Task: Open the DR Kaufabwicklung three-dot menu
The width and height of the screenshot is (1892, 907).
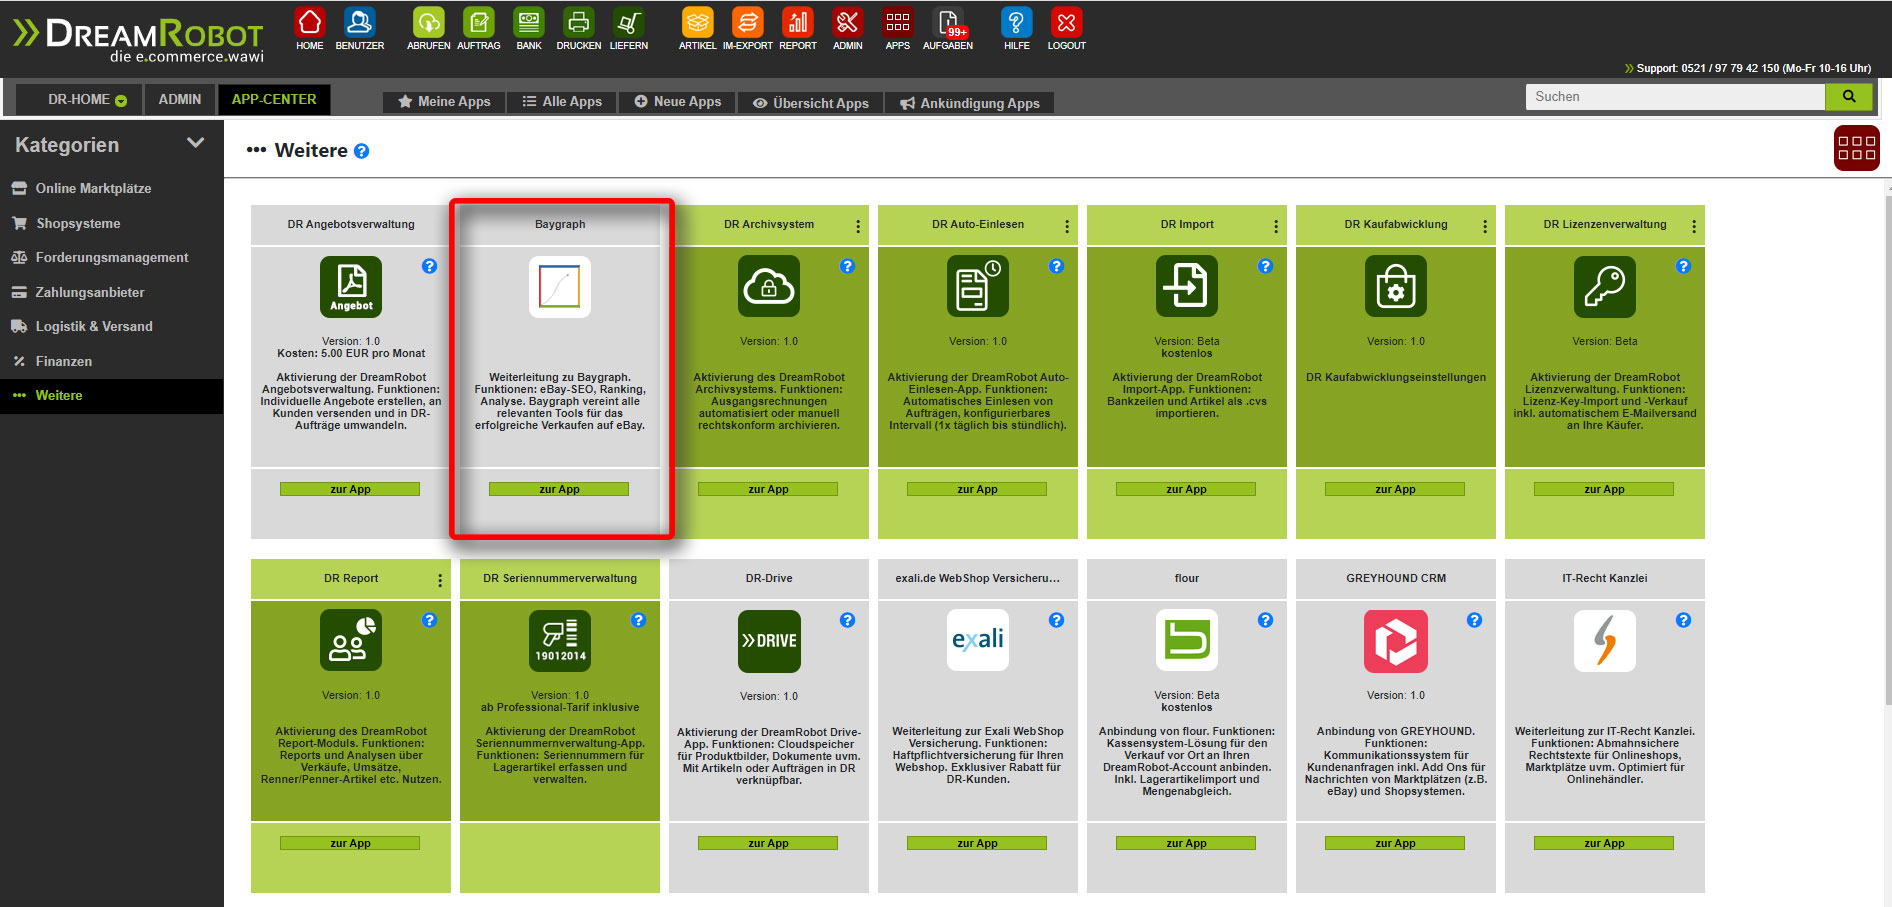Action: coord(1485,226)
